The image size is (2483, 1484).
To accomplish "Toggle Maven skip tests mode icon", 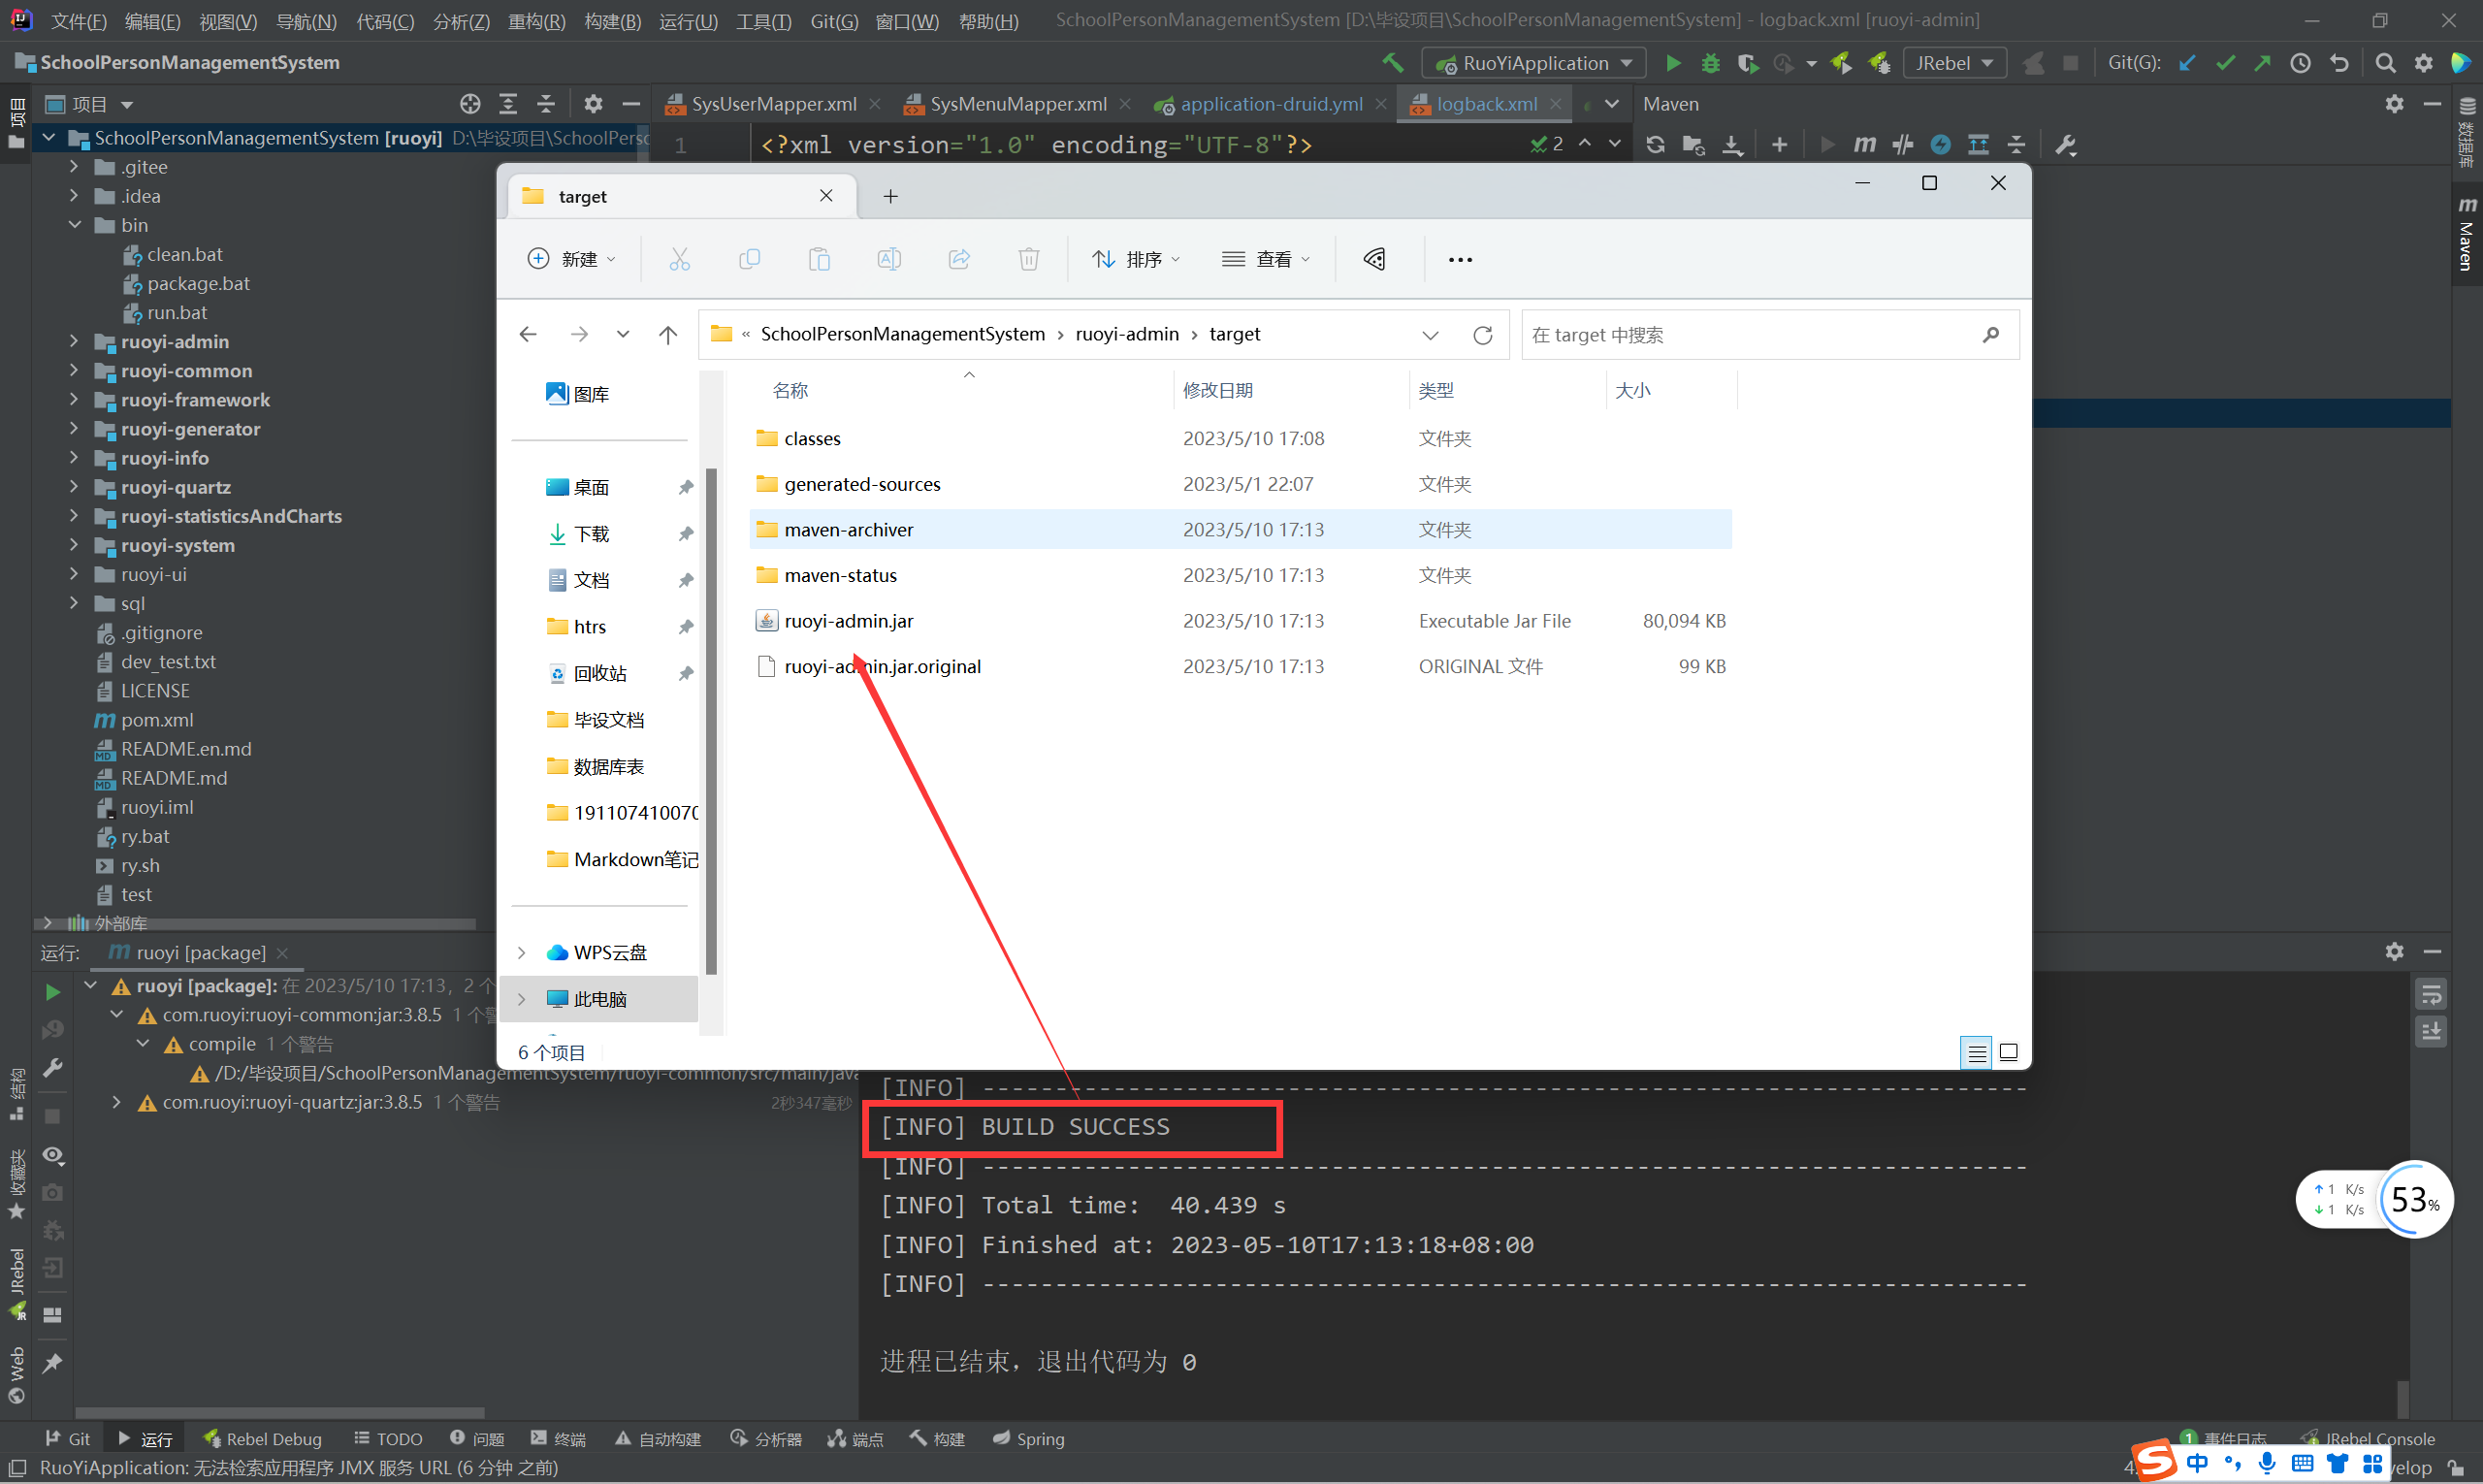I will [1940, 145].
